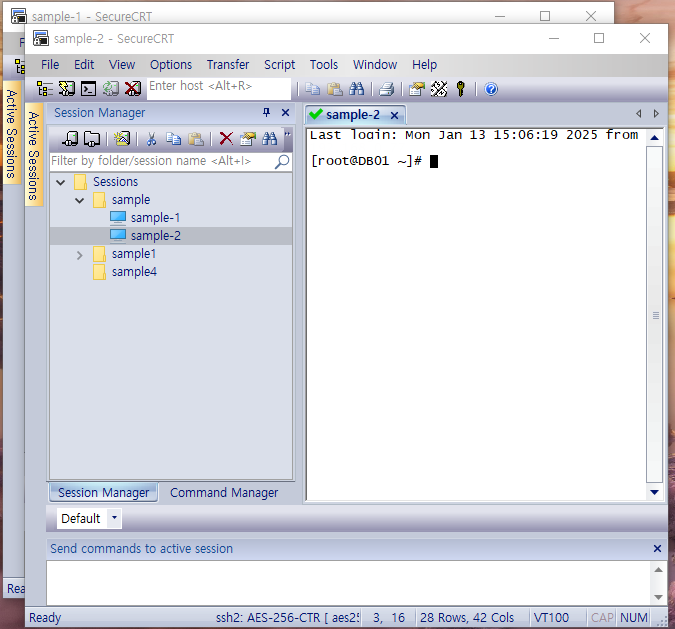Click the Quick Connect lightning icon
Image resolution: width=675 pixels, height=629 pixels.
(x=66, y=89)
